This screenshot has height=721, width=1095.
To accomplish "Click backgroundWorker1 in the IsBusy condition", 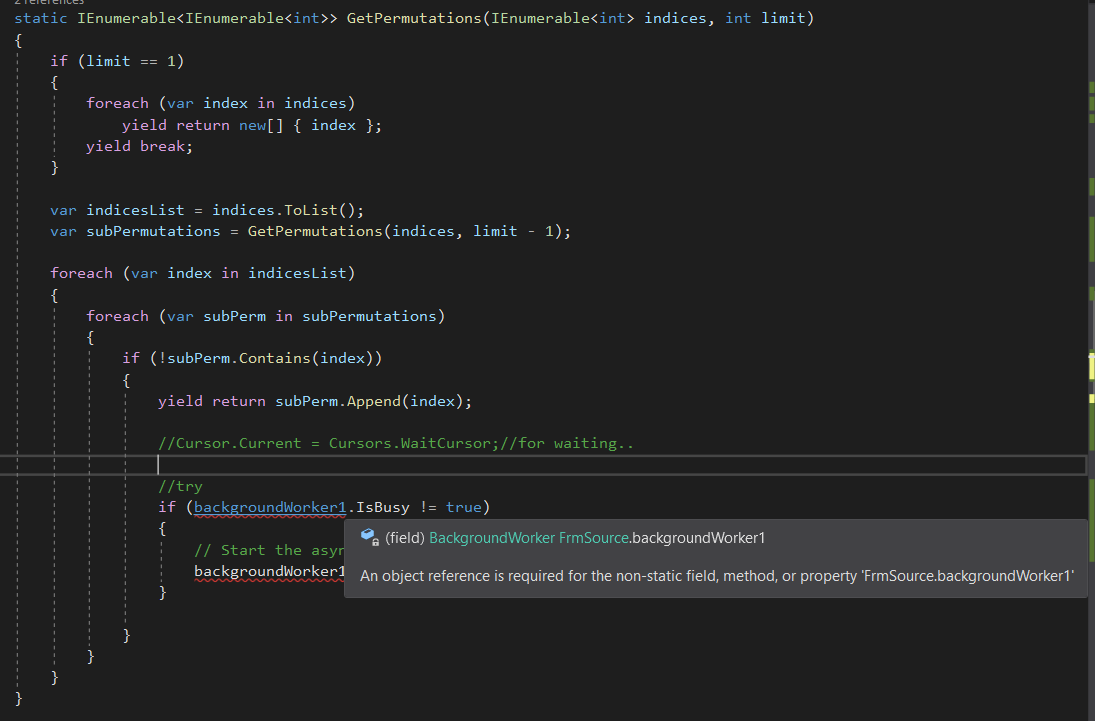I will 270,507.
